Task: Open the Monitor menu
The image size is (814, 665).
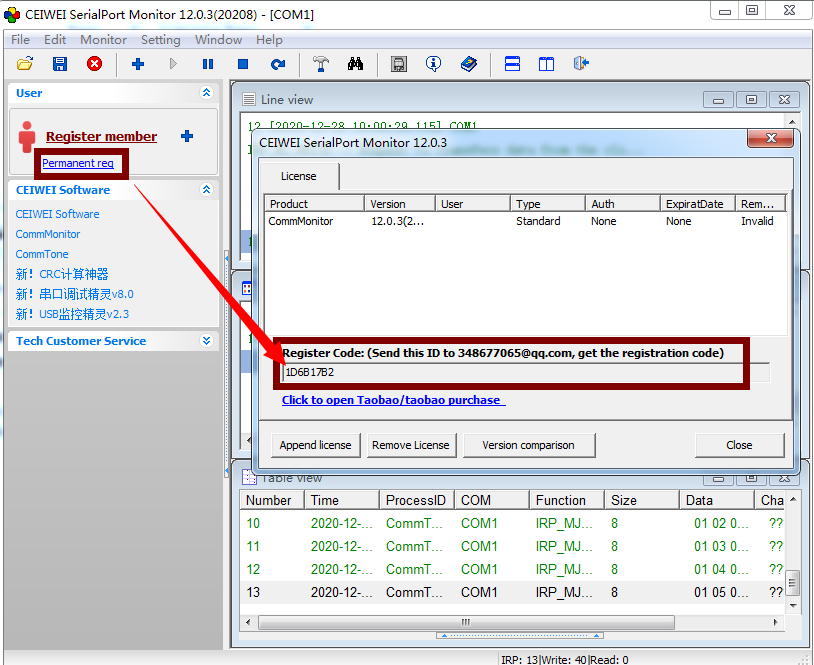Action: [103, 39]
